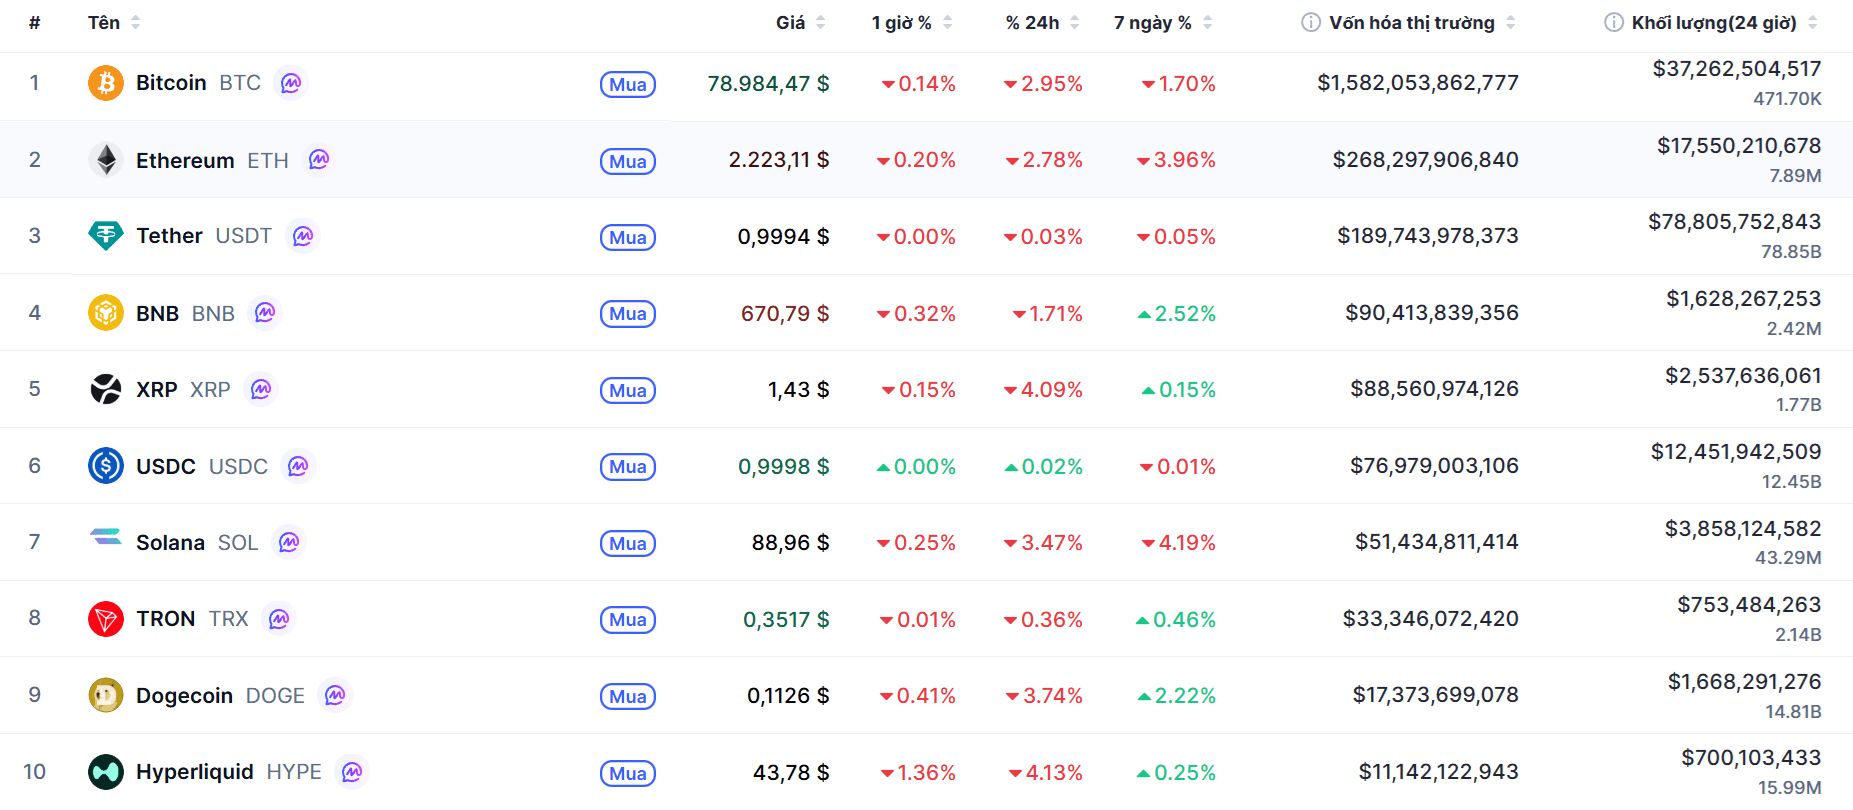Open the purple chart icon beside Tether USDT
The image size is (1853, 810).
303,236
